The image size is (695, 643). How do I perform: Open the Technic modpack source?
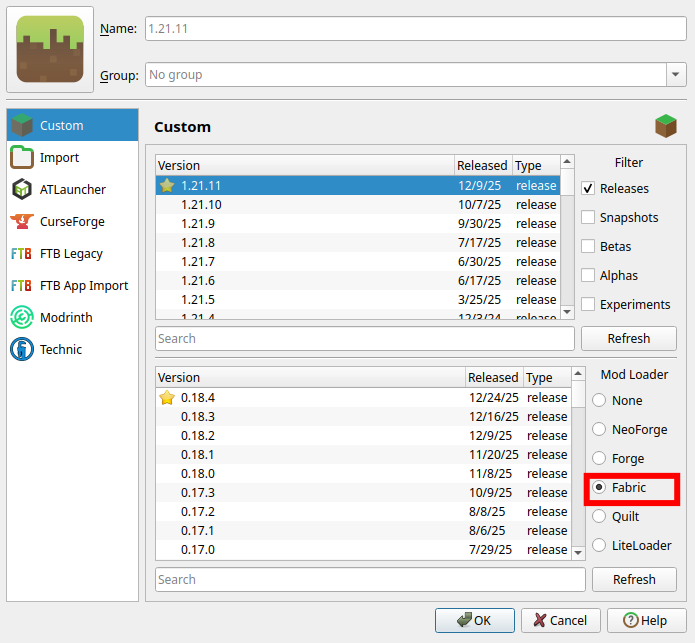60,350
